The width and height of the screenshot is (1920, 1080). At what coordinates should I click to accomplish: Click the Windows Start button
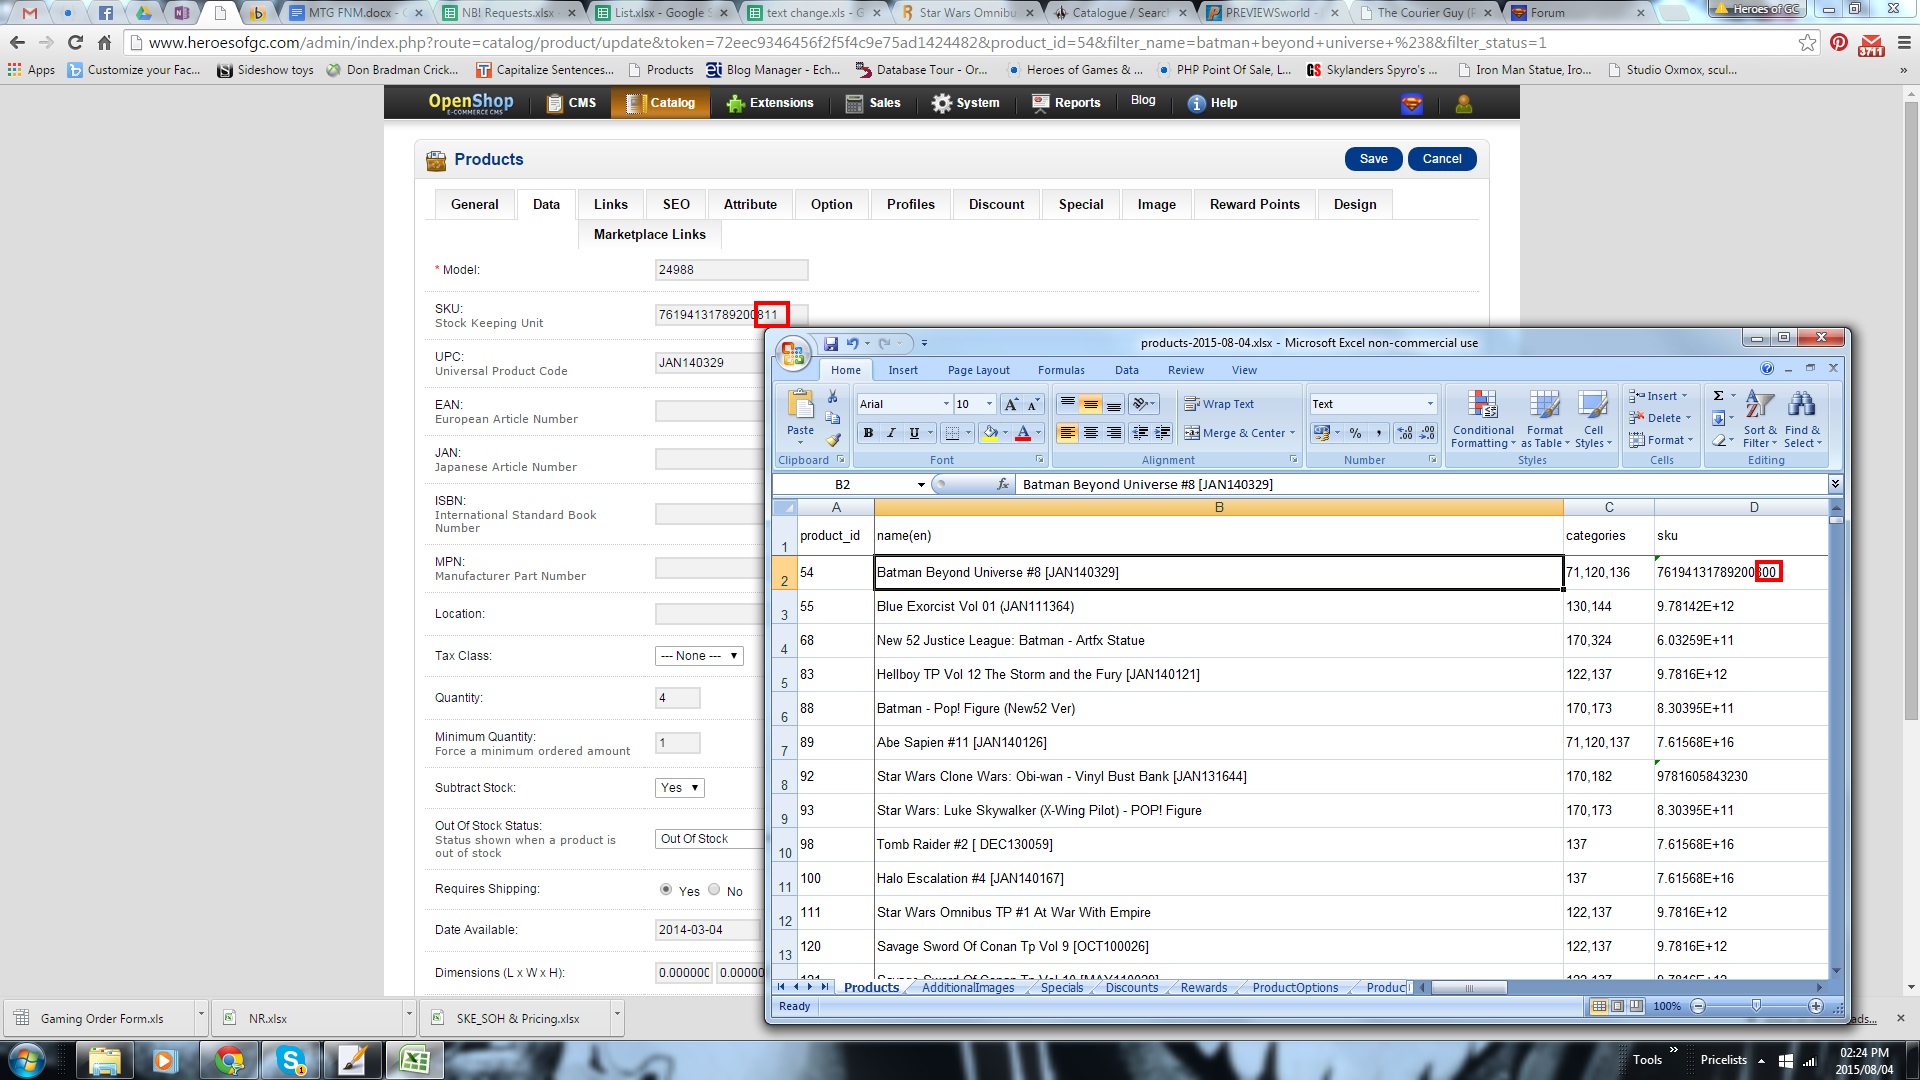[27, 1060]
